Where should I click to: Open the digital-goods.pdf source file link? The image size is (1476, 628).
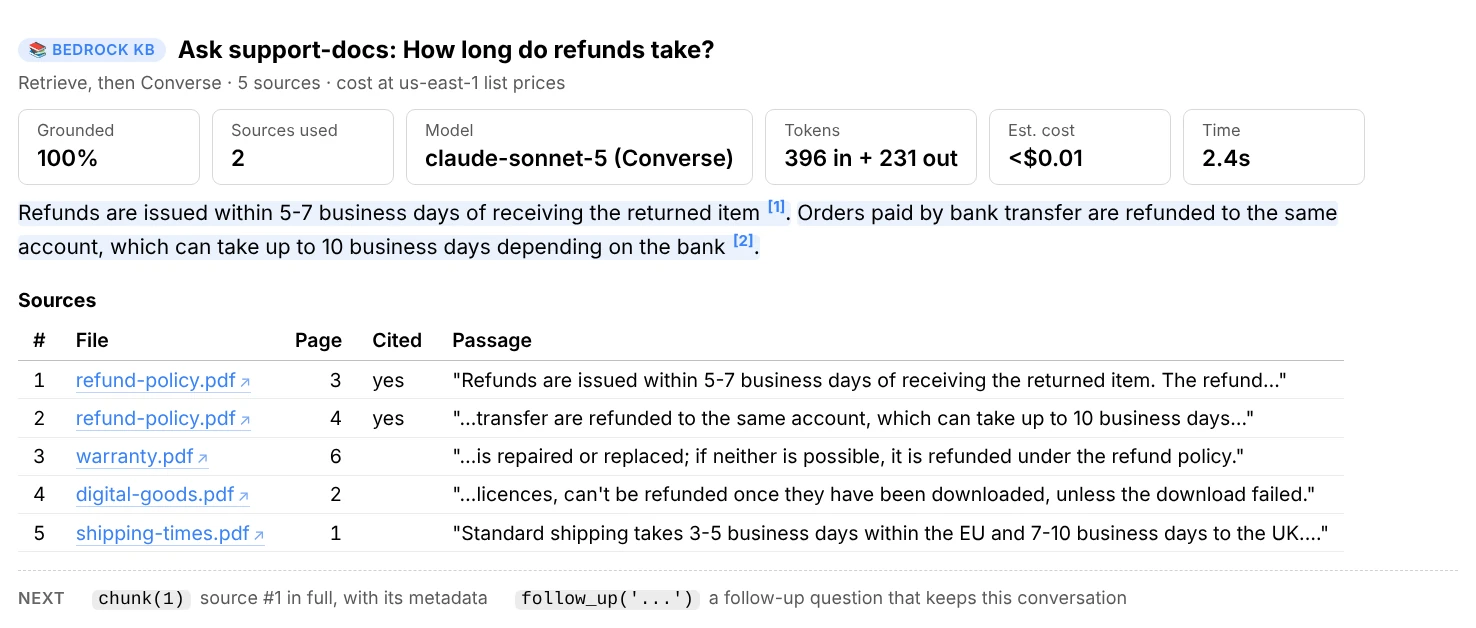point(163,495)
